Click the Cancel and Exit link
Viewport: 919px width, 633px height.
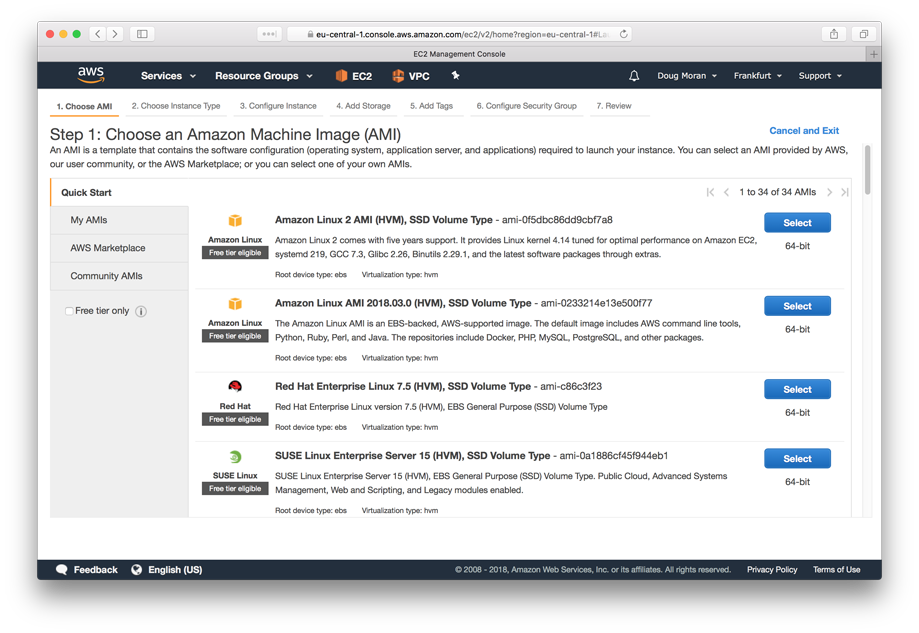click(x=804, y=131)
